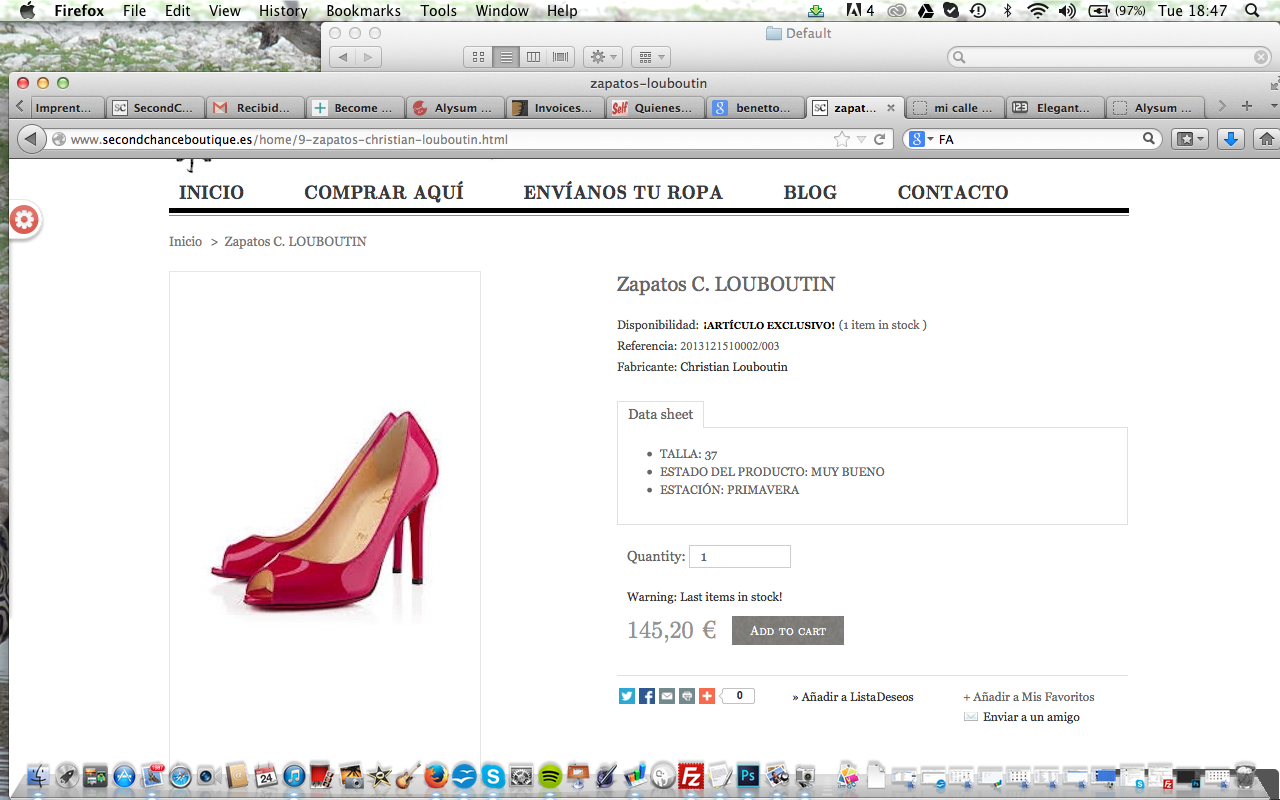The width and height of the screenshot is (1280, 800).
Task: Open the CONTACTO page
Action: point(953,192)
